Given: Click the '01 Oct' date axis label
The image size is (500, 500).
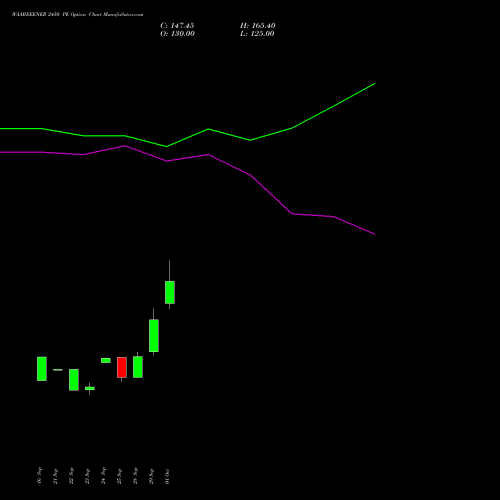Looking at the screenshot, I should pos(167,476).
